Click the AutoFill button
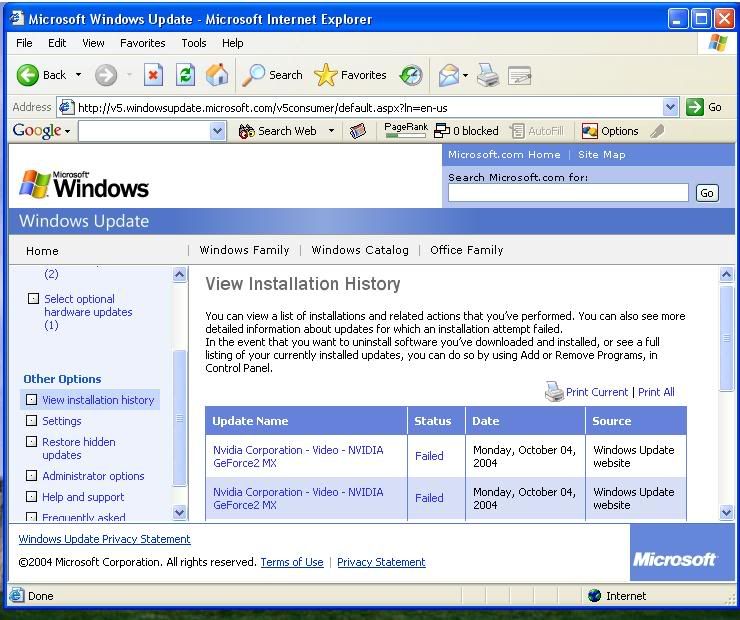This screenshot has width=740, height=620. pyautogui.click(x=537, y=131)
